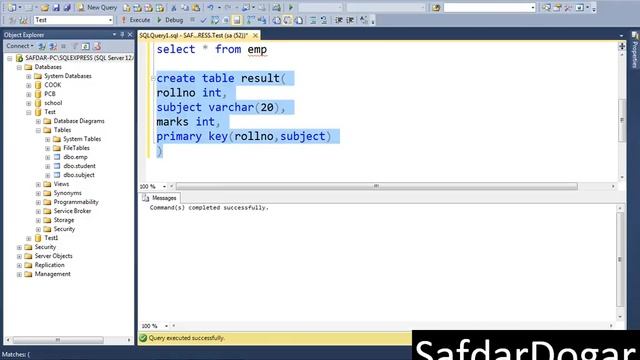Screen dimensions: 640x360
Task: Select the Service Broker folder
Action: coord(72,211)
